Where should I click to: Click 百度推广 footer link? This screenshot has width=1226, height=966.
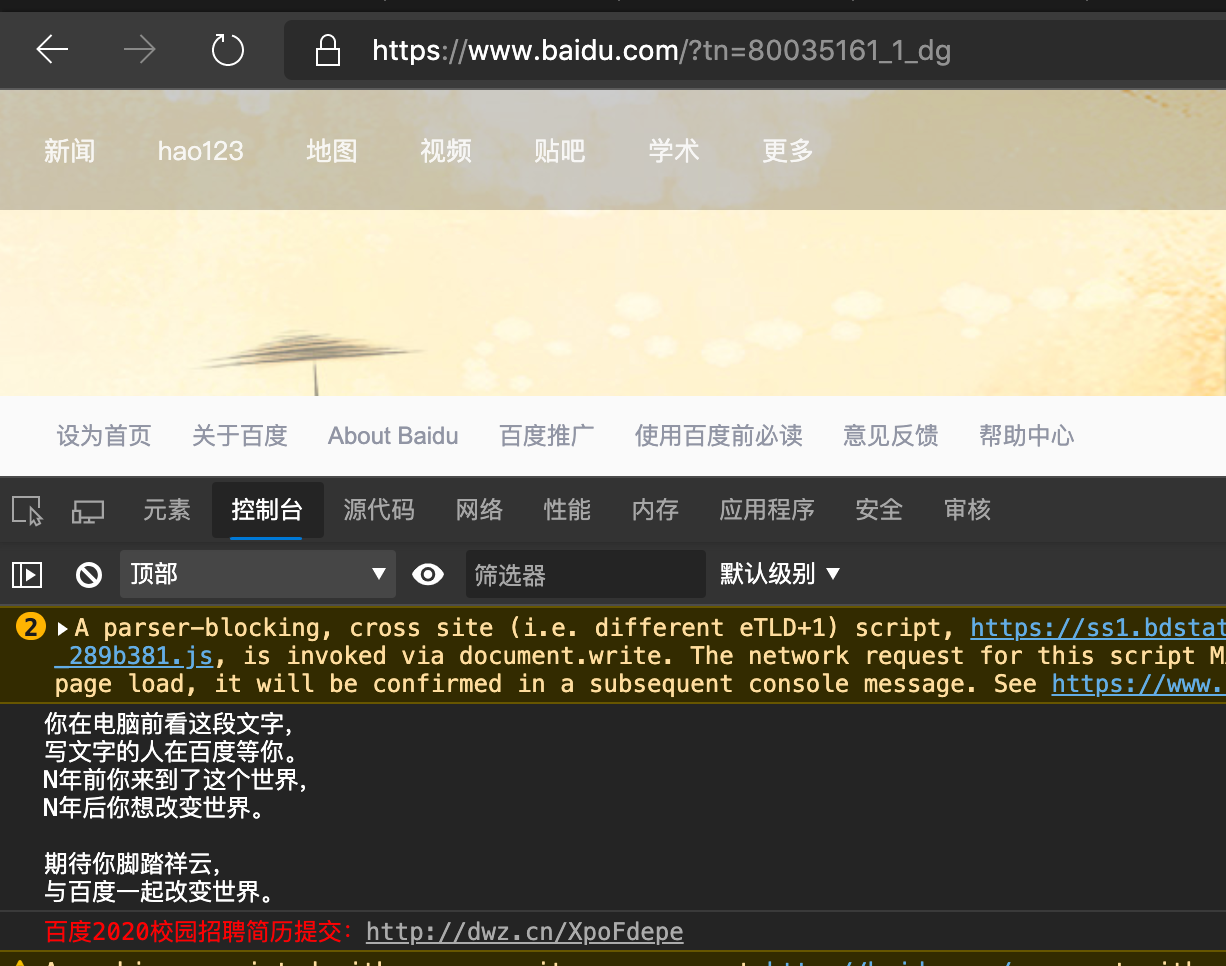coord(547,436)
